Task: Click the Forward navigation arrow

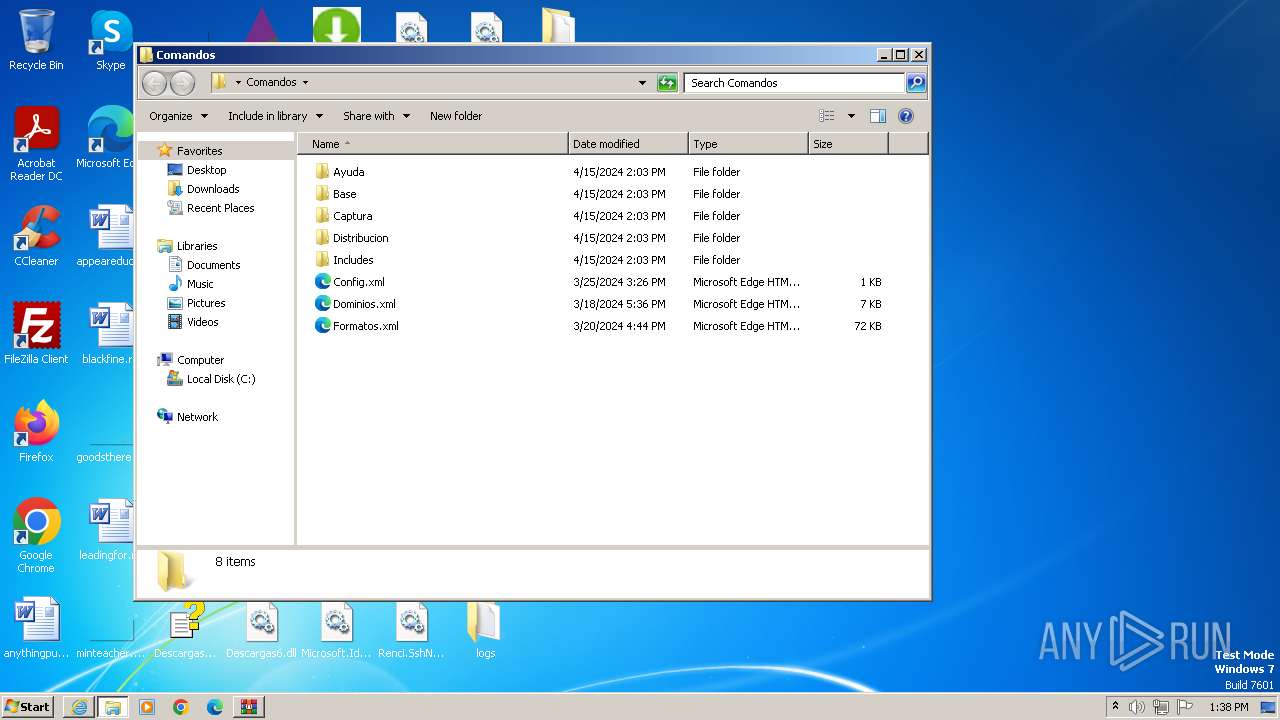Action: pyautogui.click(x=182, y=83)
